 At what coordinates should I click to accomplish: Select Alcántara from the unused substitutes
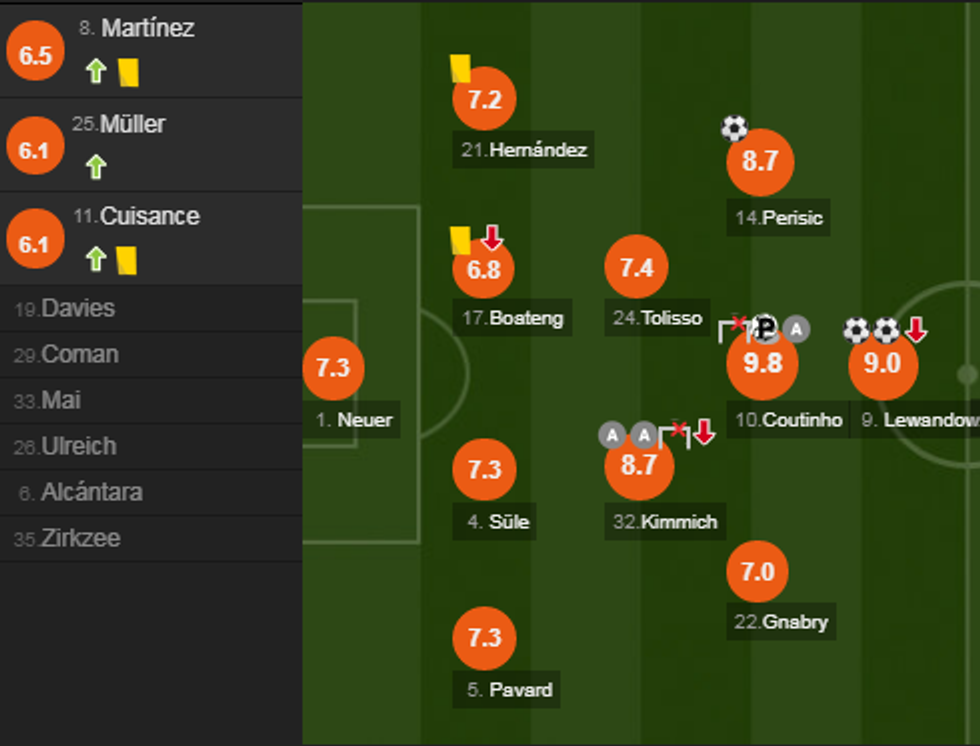click(x=91, y=493)
